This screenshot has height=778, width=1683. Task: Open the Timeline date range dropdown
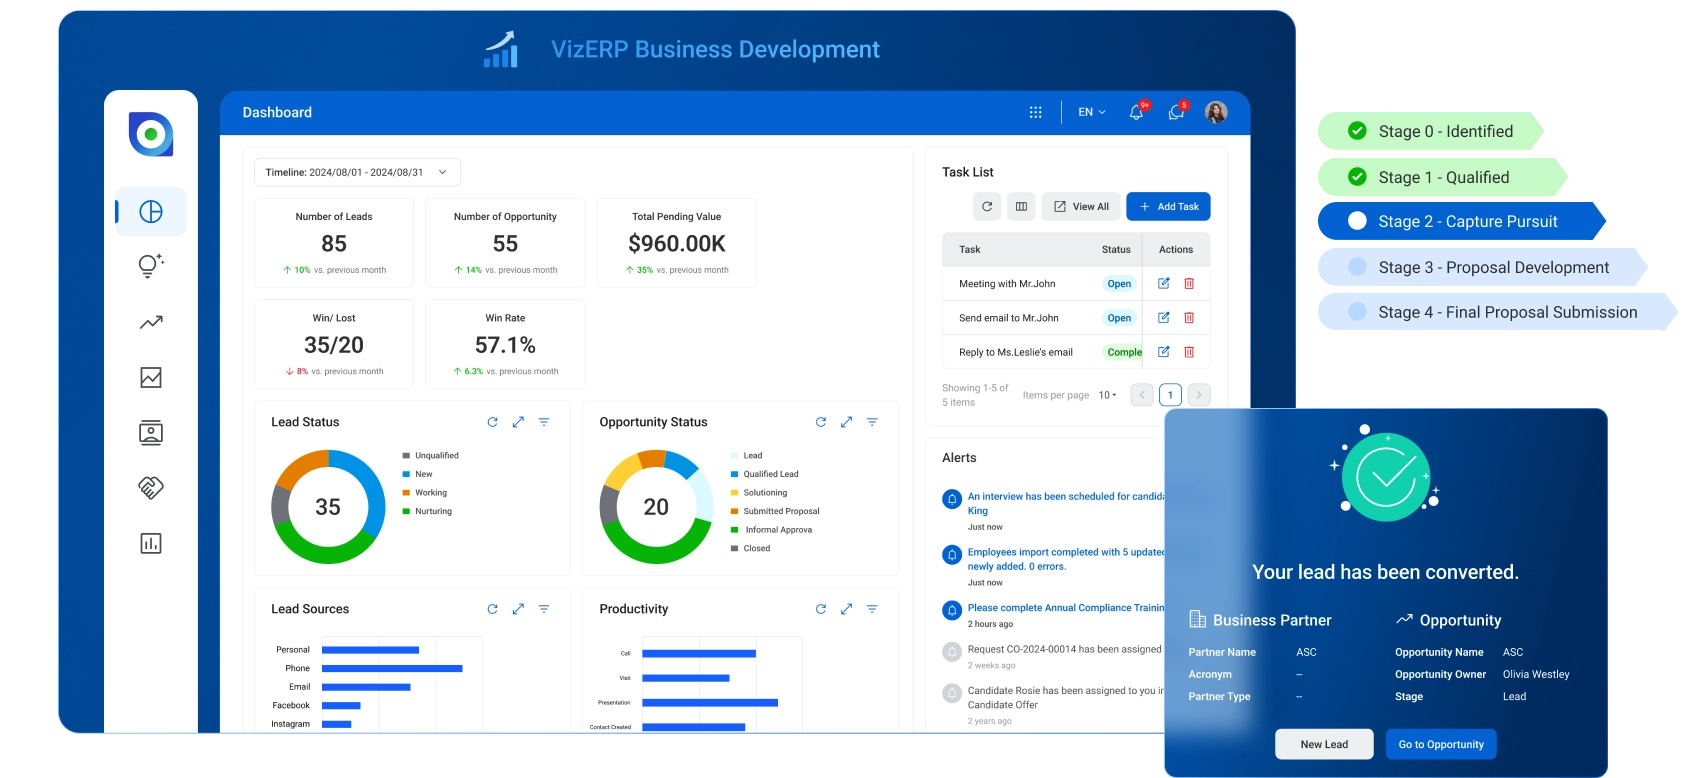pos(357,172)
